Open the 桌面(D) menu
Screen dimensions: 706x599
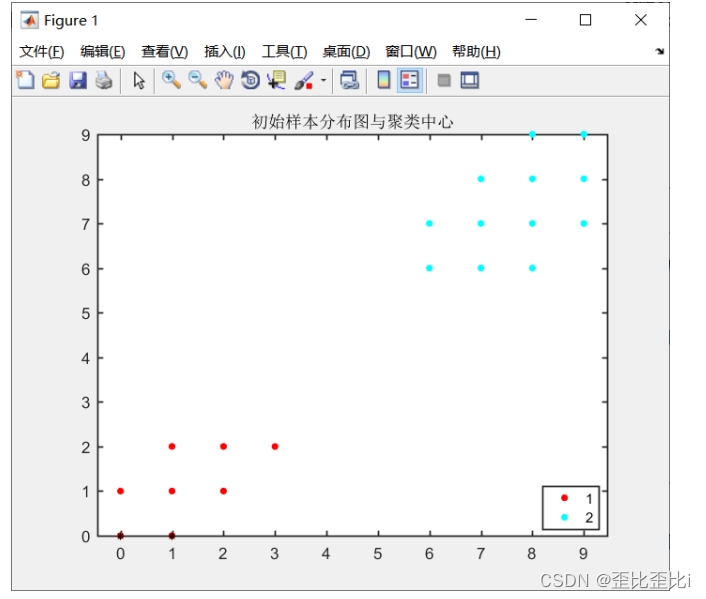(346, 51)
